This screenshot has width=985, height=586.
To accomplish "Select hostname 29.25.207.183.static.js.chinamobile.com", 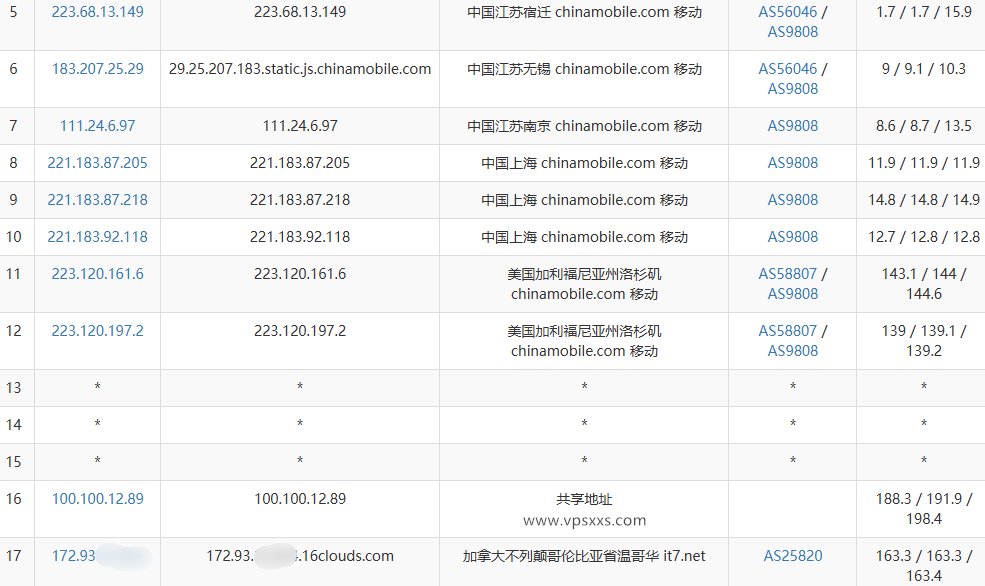I will pyautogui.click(x=300, y=69).
